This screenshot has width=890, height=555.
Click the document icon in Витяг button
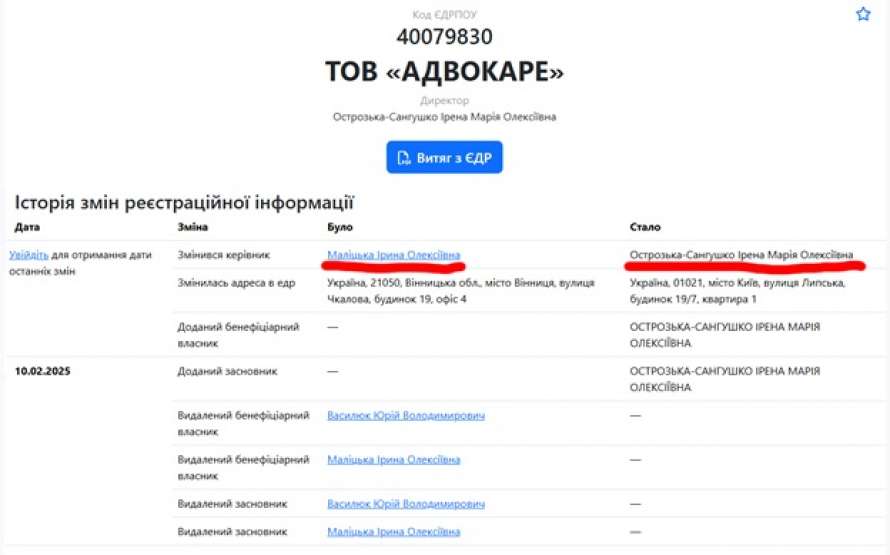(404, 158)
